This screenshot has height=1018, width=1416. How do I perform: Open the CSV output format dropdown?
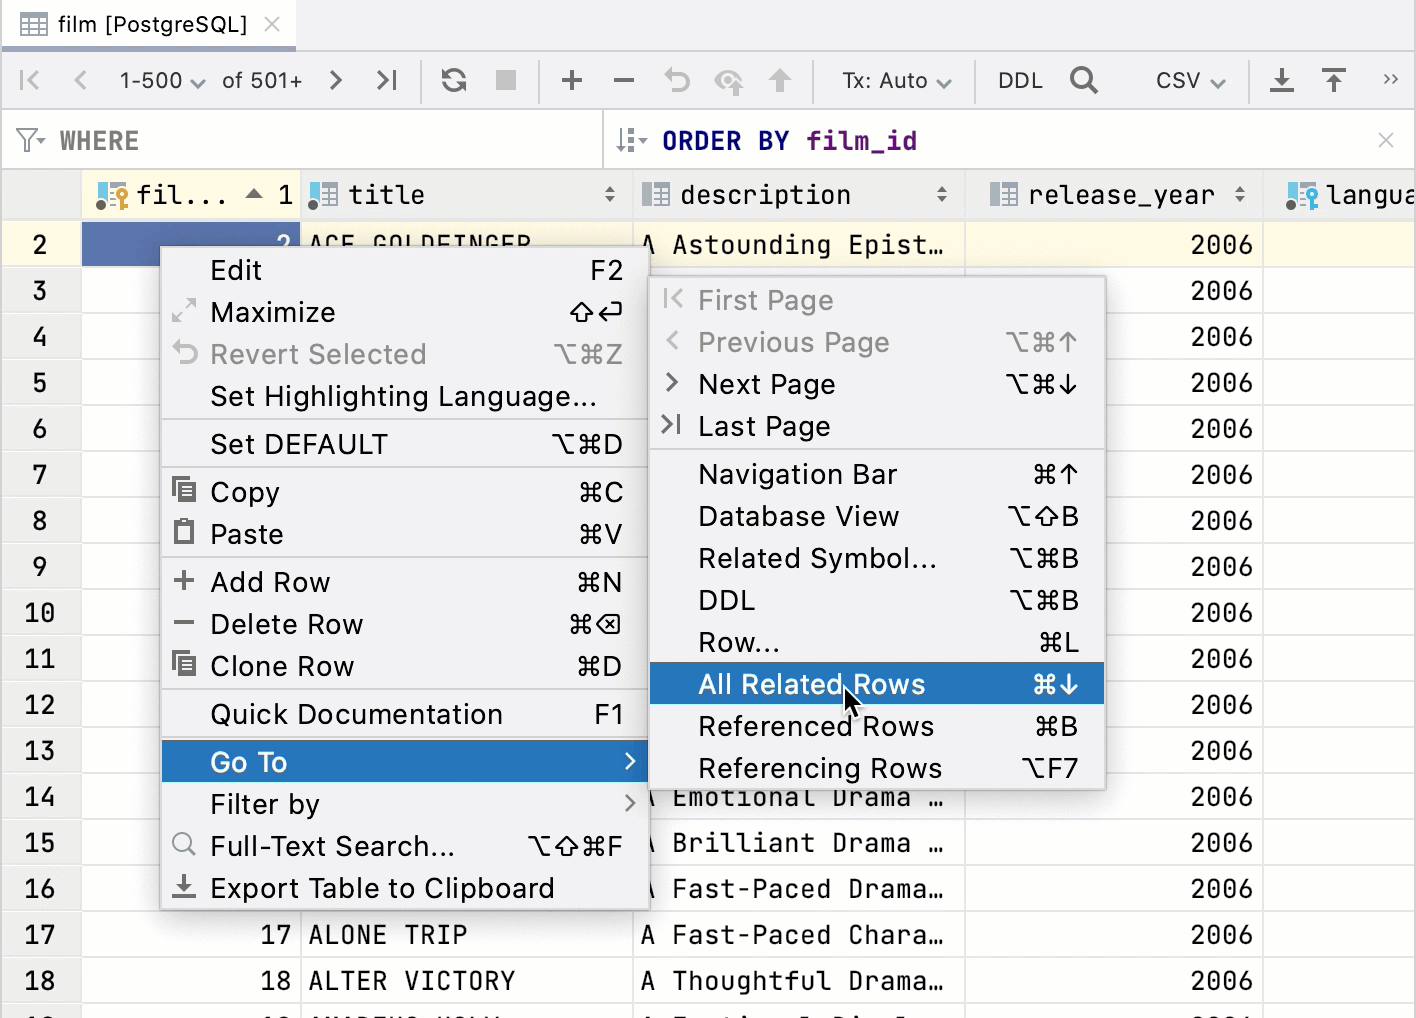(x=1188, y=80)
